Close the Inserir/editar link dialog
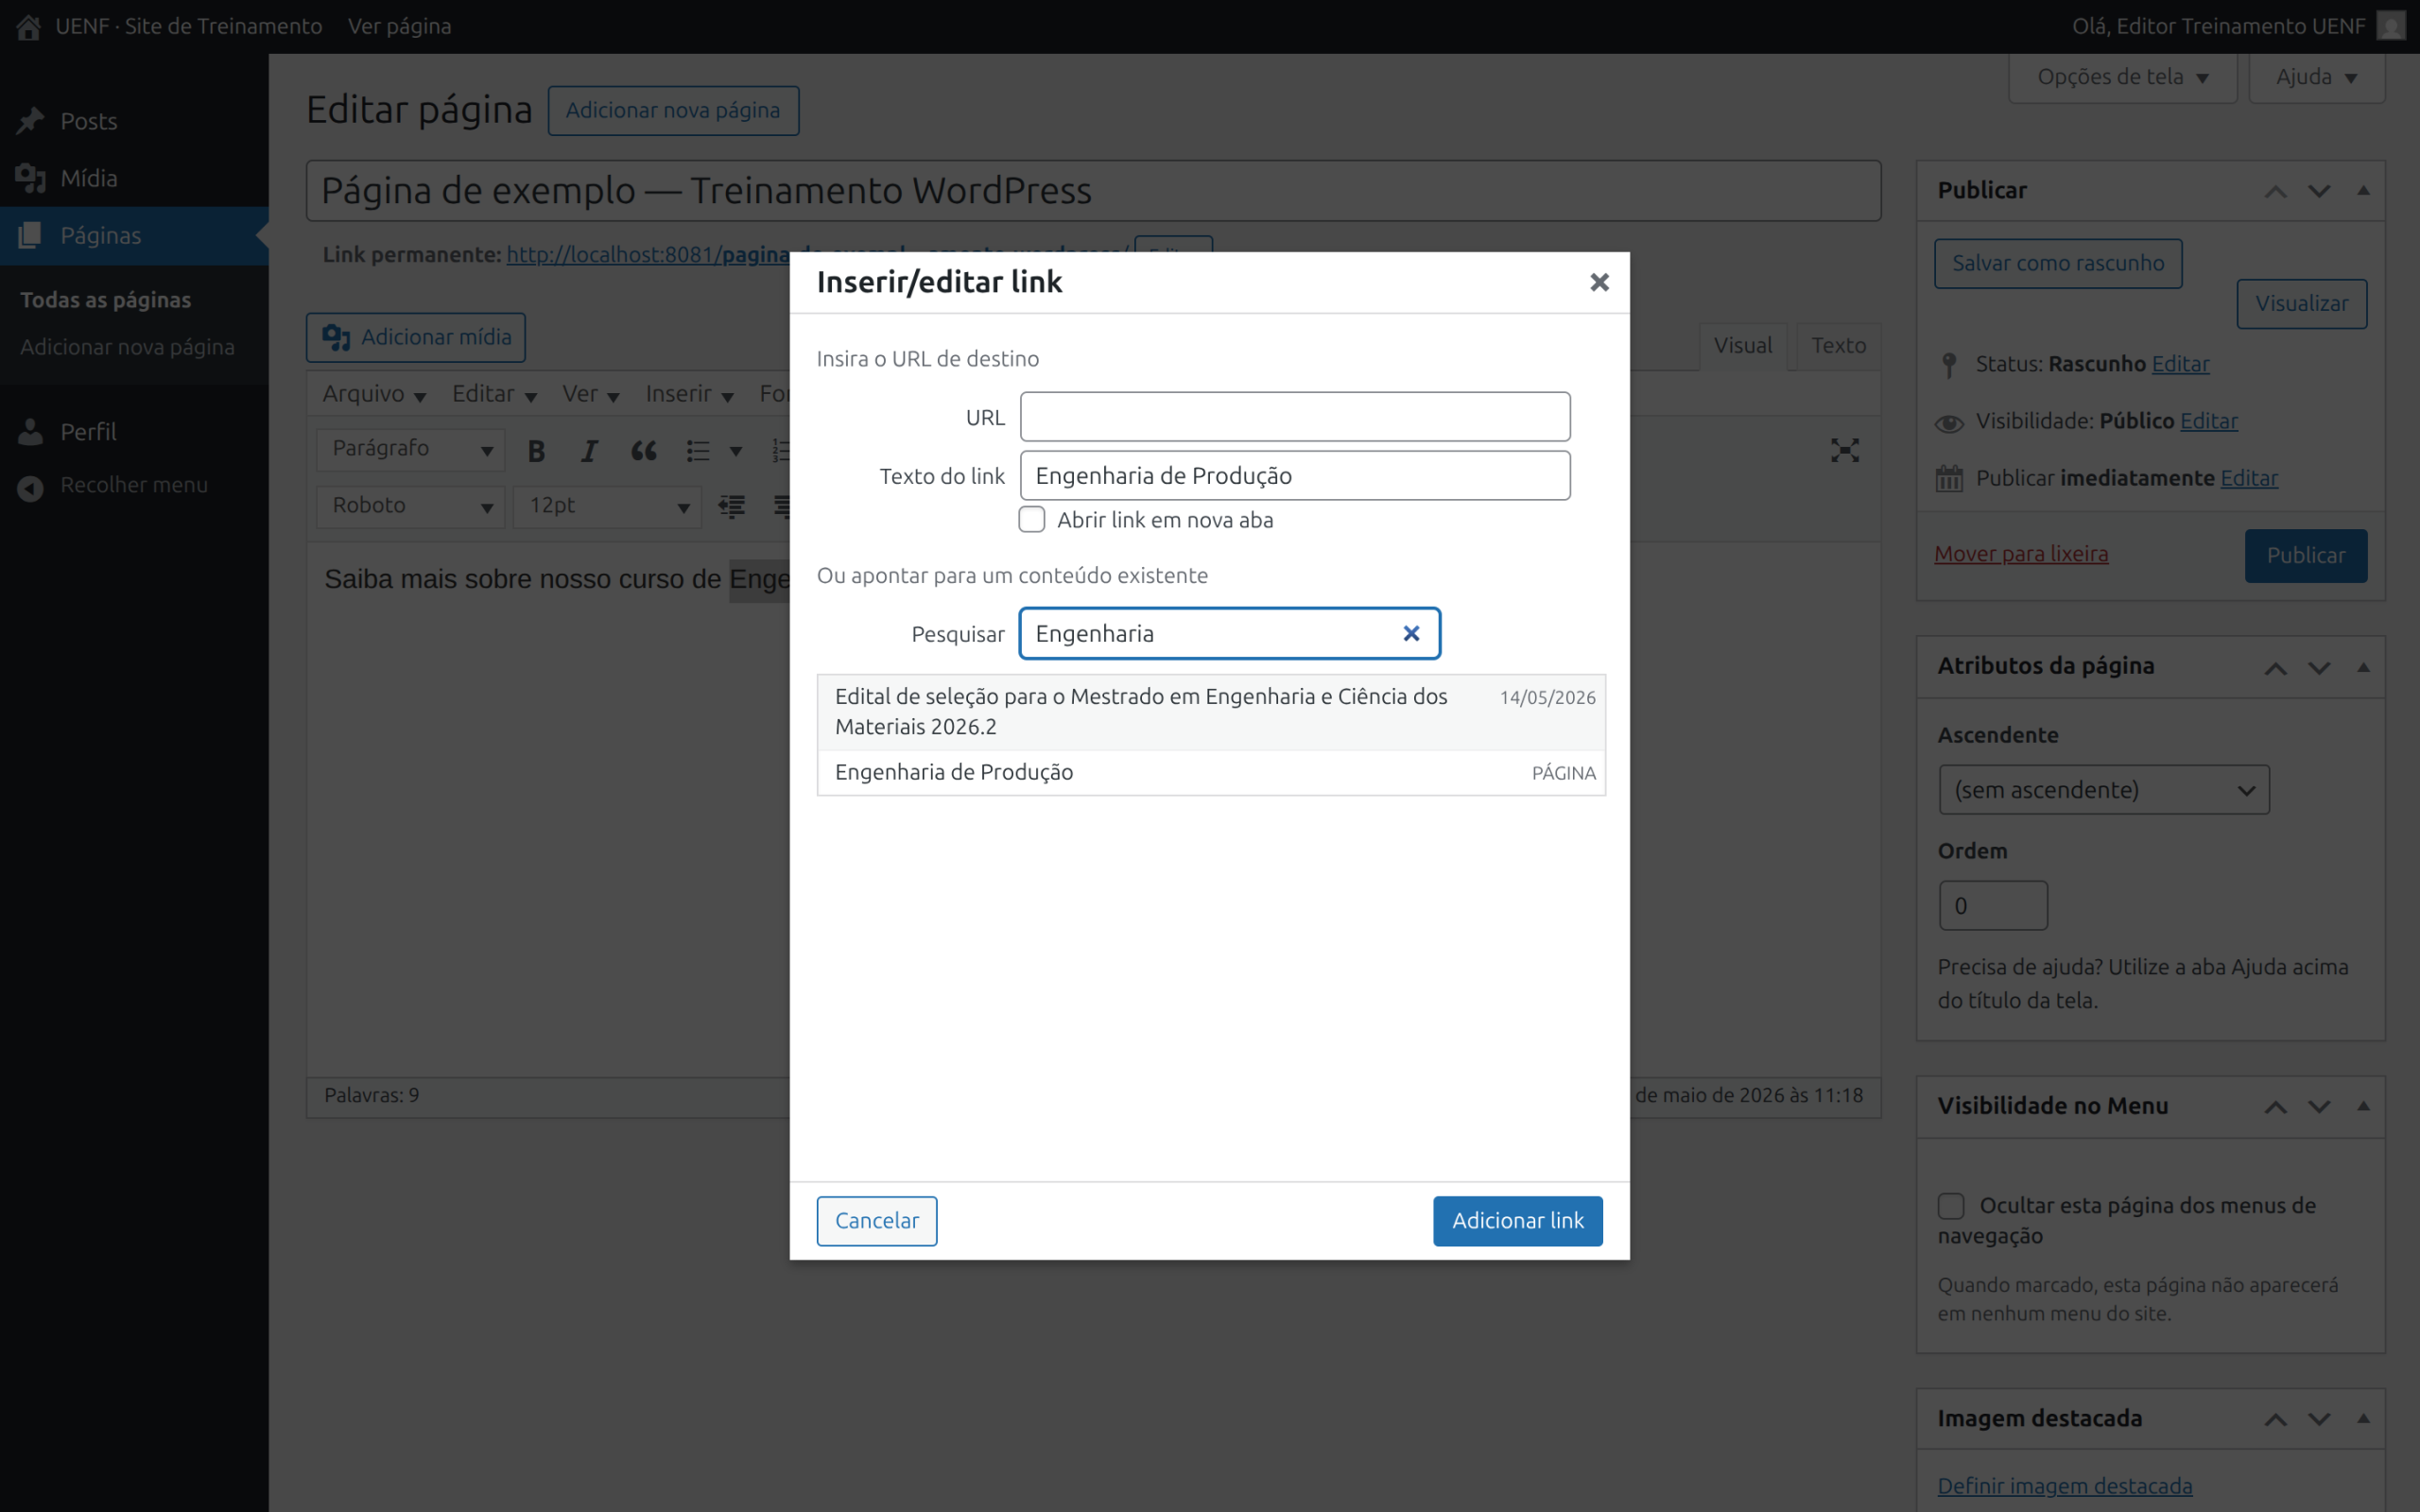Image resolution: width=2420 pixels, height=1512 pixels. [x=1599, y=283]
